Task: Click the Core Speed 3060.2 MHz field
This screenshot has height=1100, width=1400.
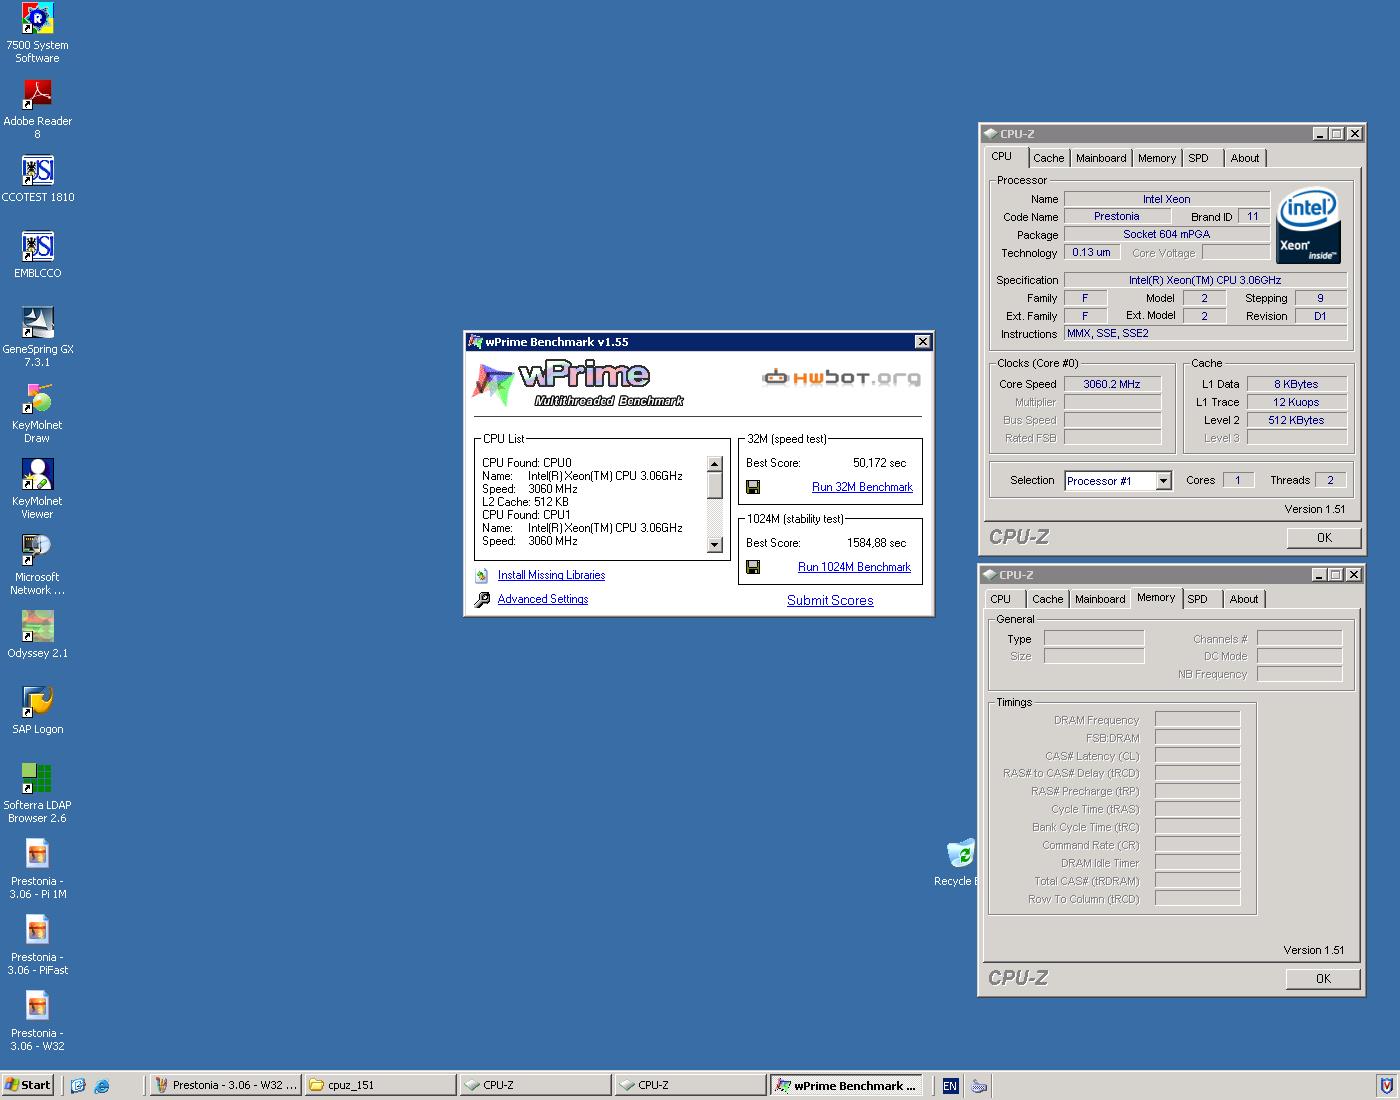Action: (1112, 384)
